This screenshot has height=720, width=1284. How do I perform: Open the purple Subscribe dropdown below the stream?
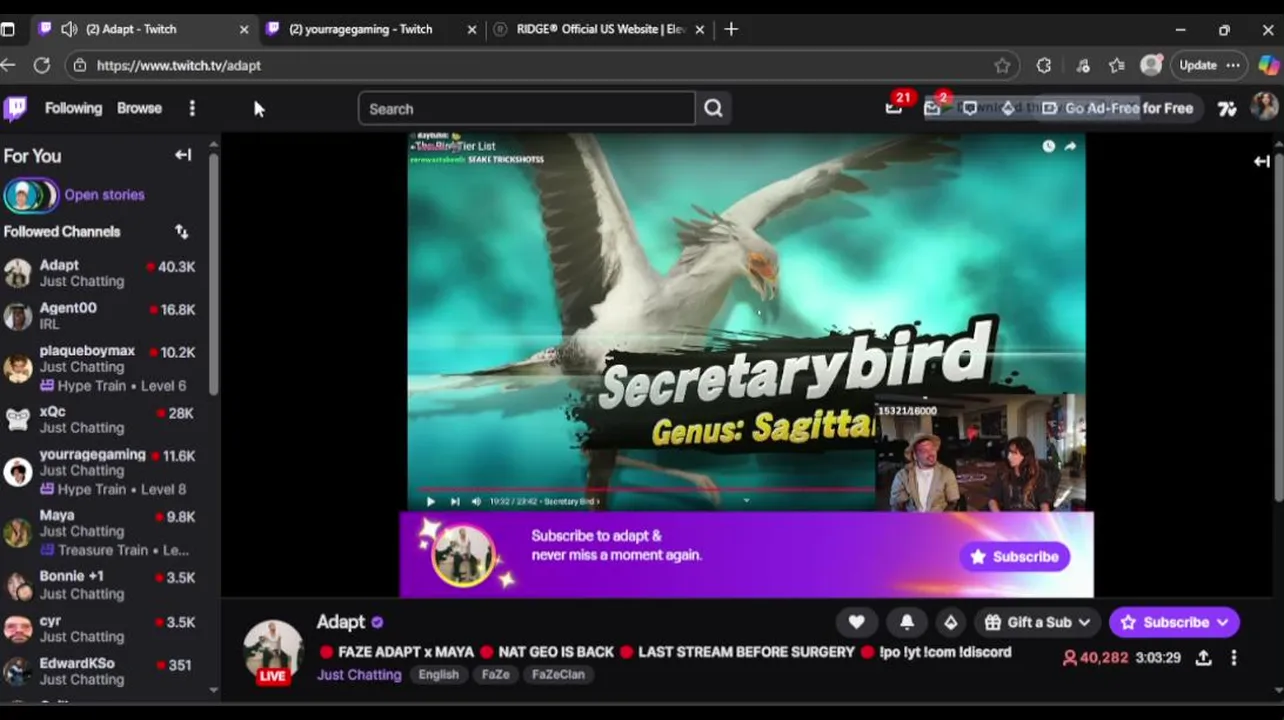click(1174, 622)
